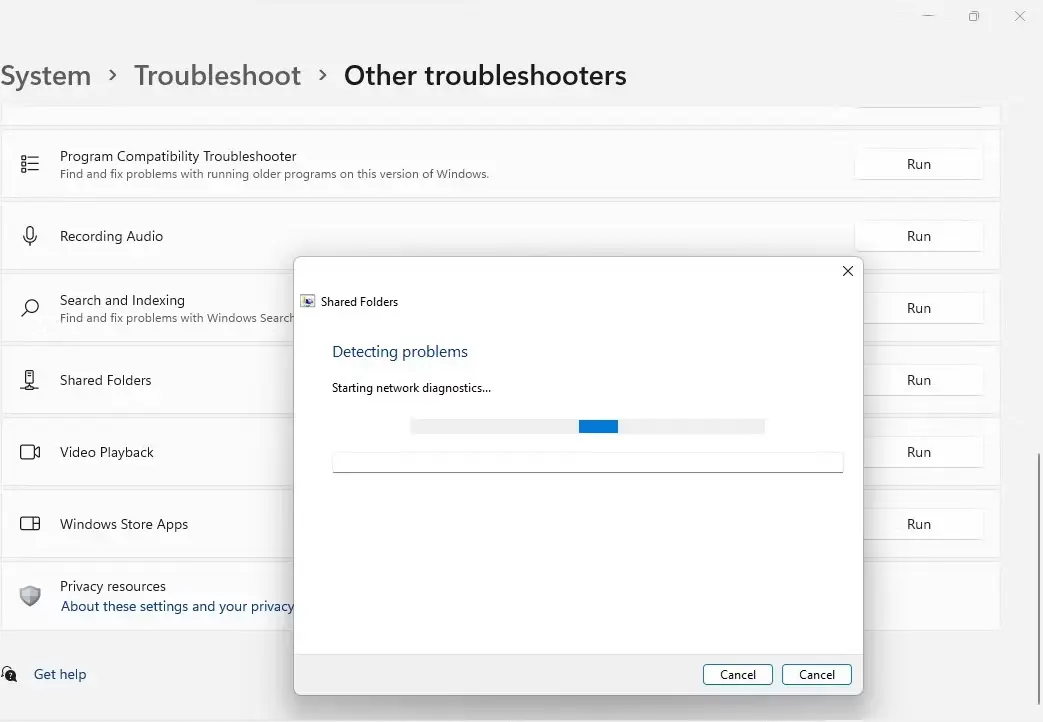Image resolution: width=1043 pixels, height=722 pixels.
Task: Select the Recording Audio label
Action: point(111,236)
